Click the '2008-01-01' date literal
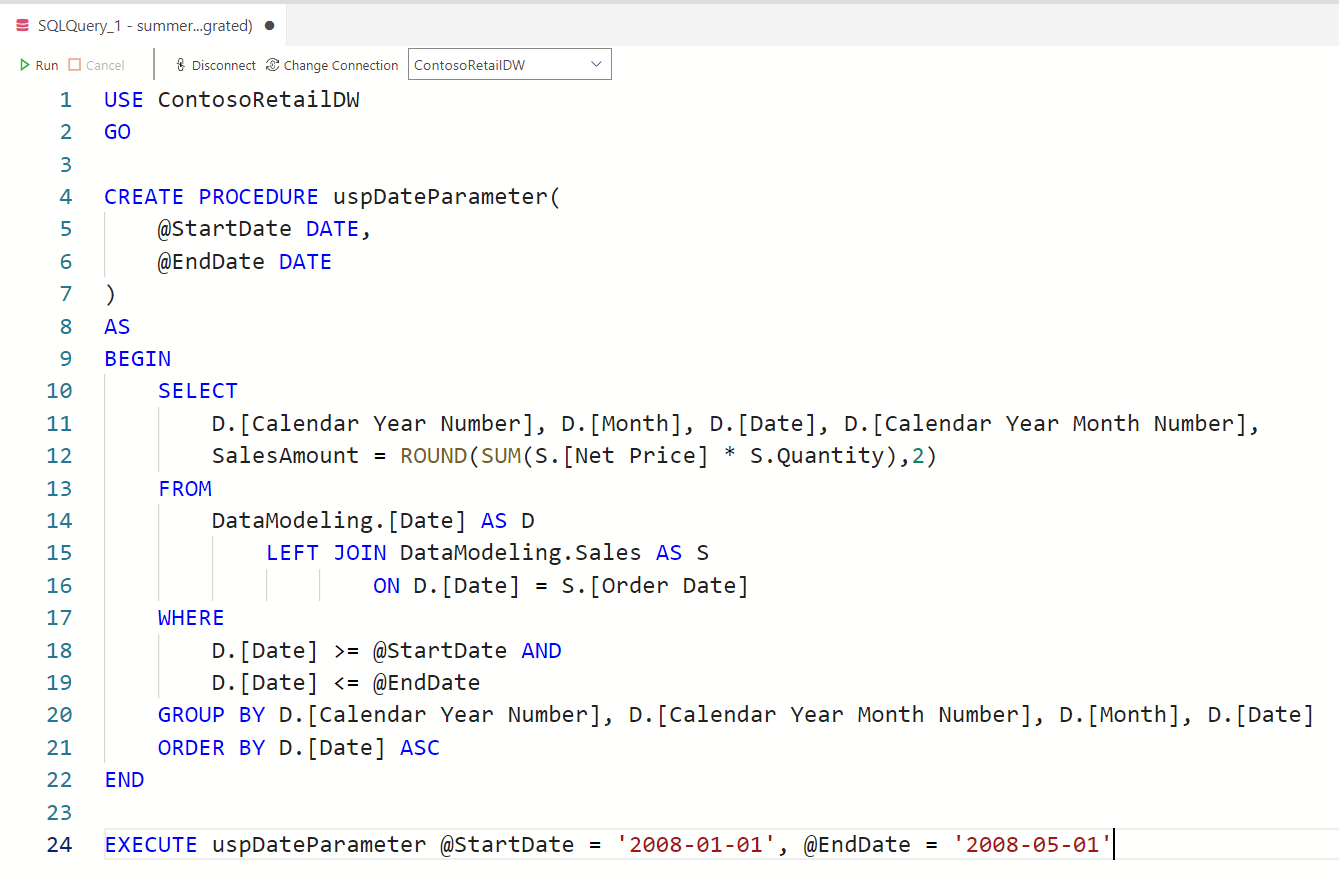This screenshot has width=1339, height=877. [x=694, y=844]
